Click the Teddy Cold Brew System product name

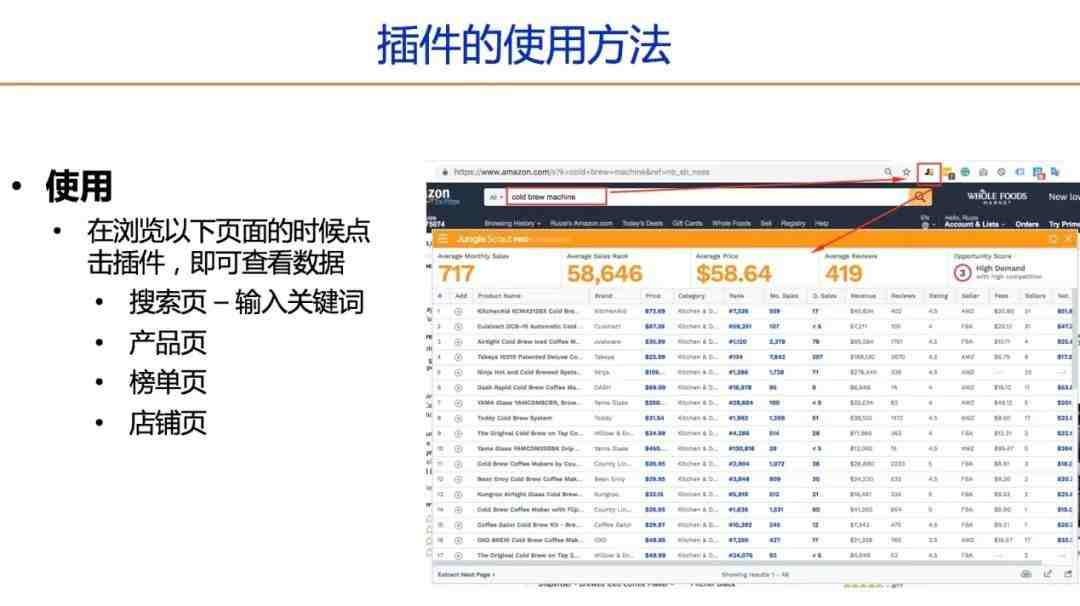pyautogui.click(x=515, y=418)
